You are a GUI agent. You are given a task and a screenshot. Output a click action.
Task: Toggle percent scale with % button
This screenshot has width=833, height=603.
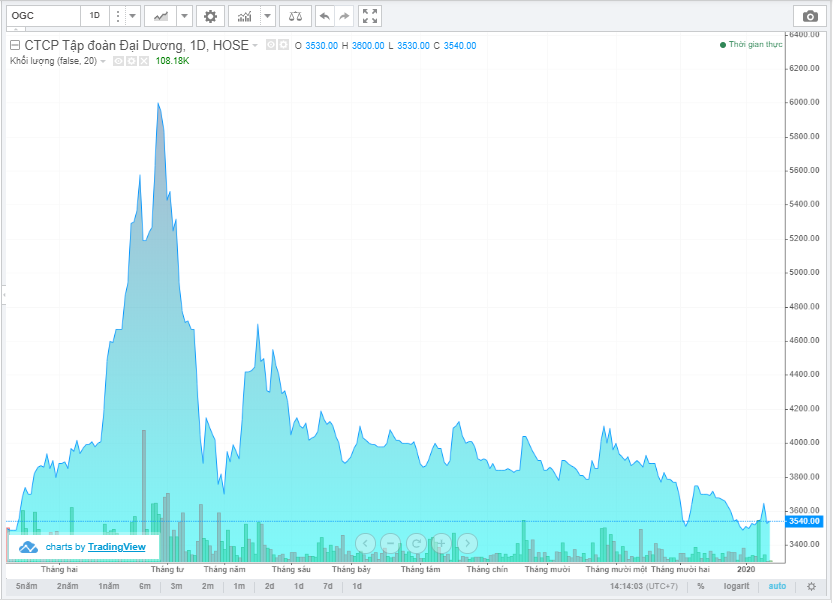click(x=701, y=586)
